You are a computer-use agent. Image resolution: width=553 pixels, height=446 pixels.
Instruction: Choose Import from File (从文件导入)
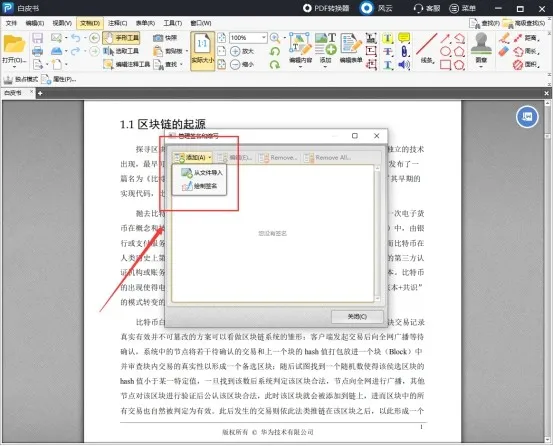[202, 173]
